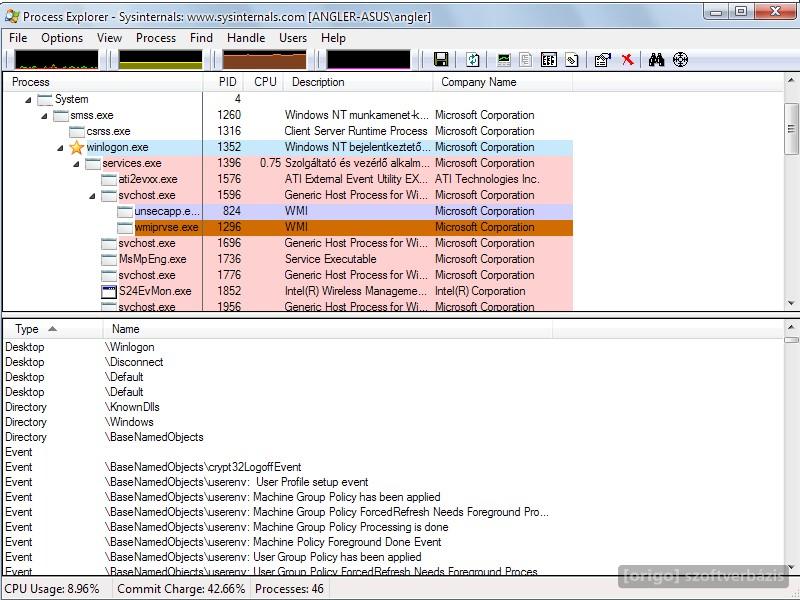Open the System Information toolbar icon
The width and height of the screenshot is (800, 600).
504,60
